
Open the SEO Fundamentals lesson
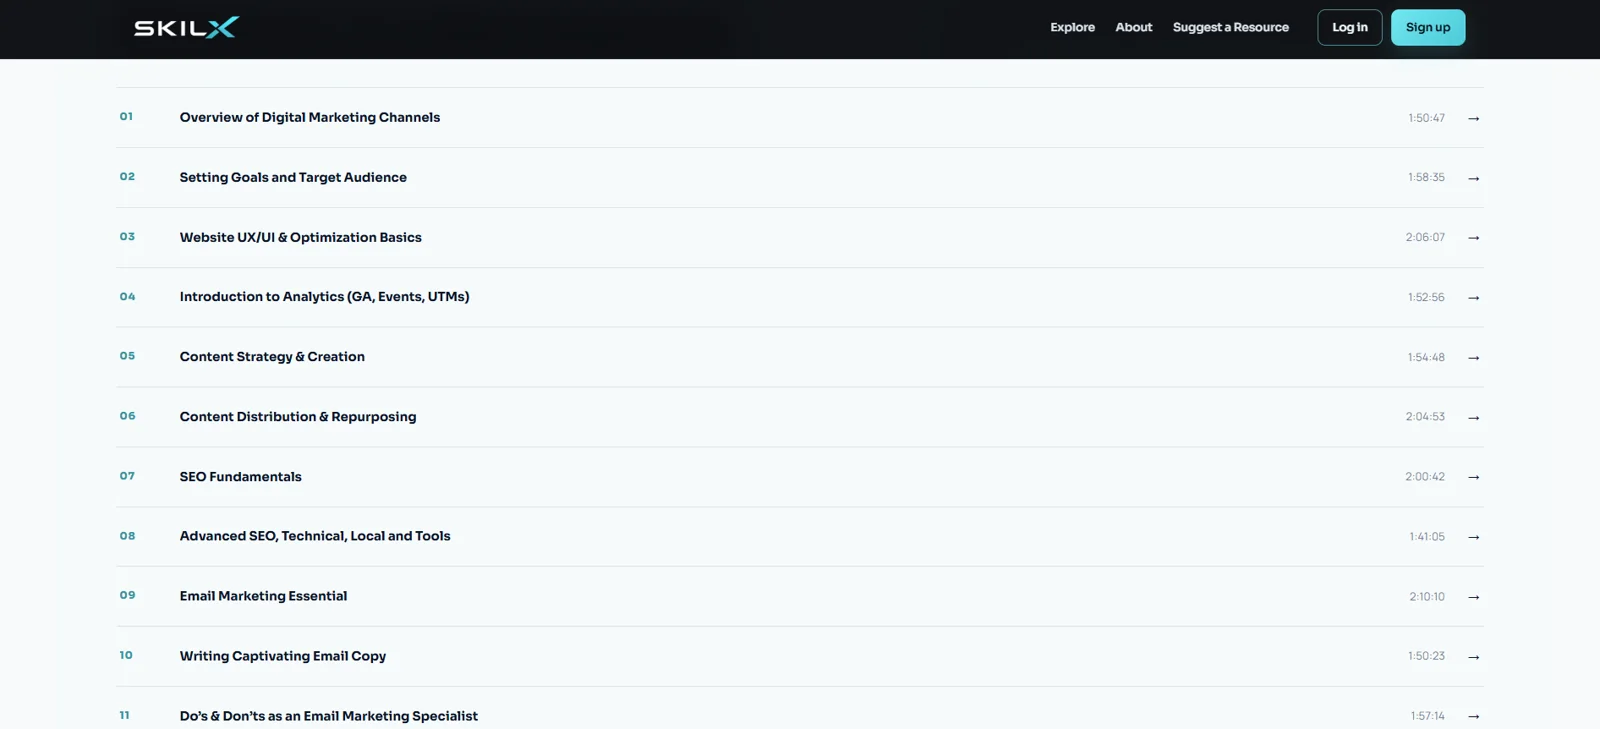(x=240, y=476)
